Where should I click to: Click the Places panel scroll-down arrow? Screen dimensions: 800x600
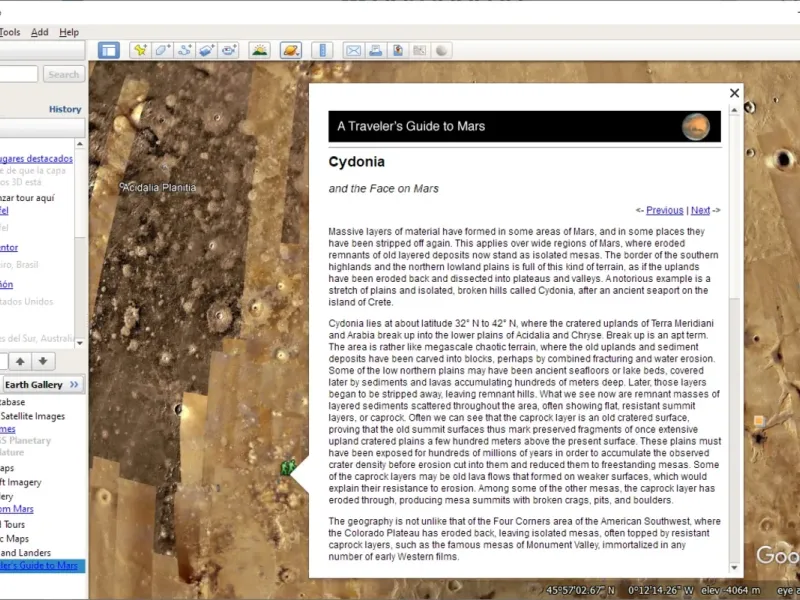pyautogui.click(x=80, y=342)
